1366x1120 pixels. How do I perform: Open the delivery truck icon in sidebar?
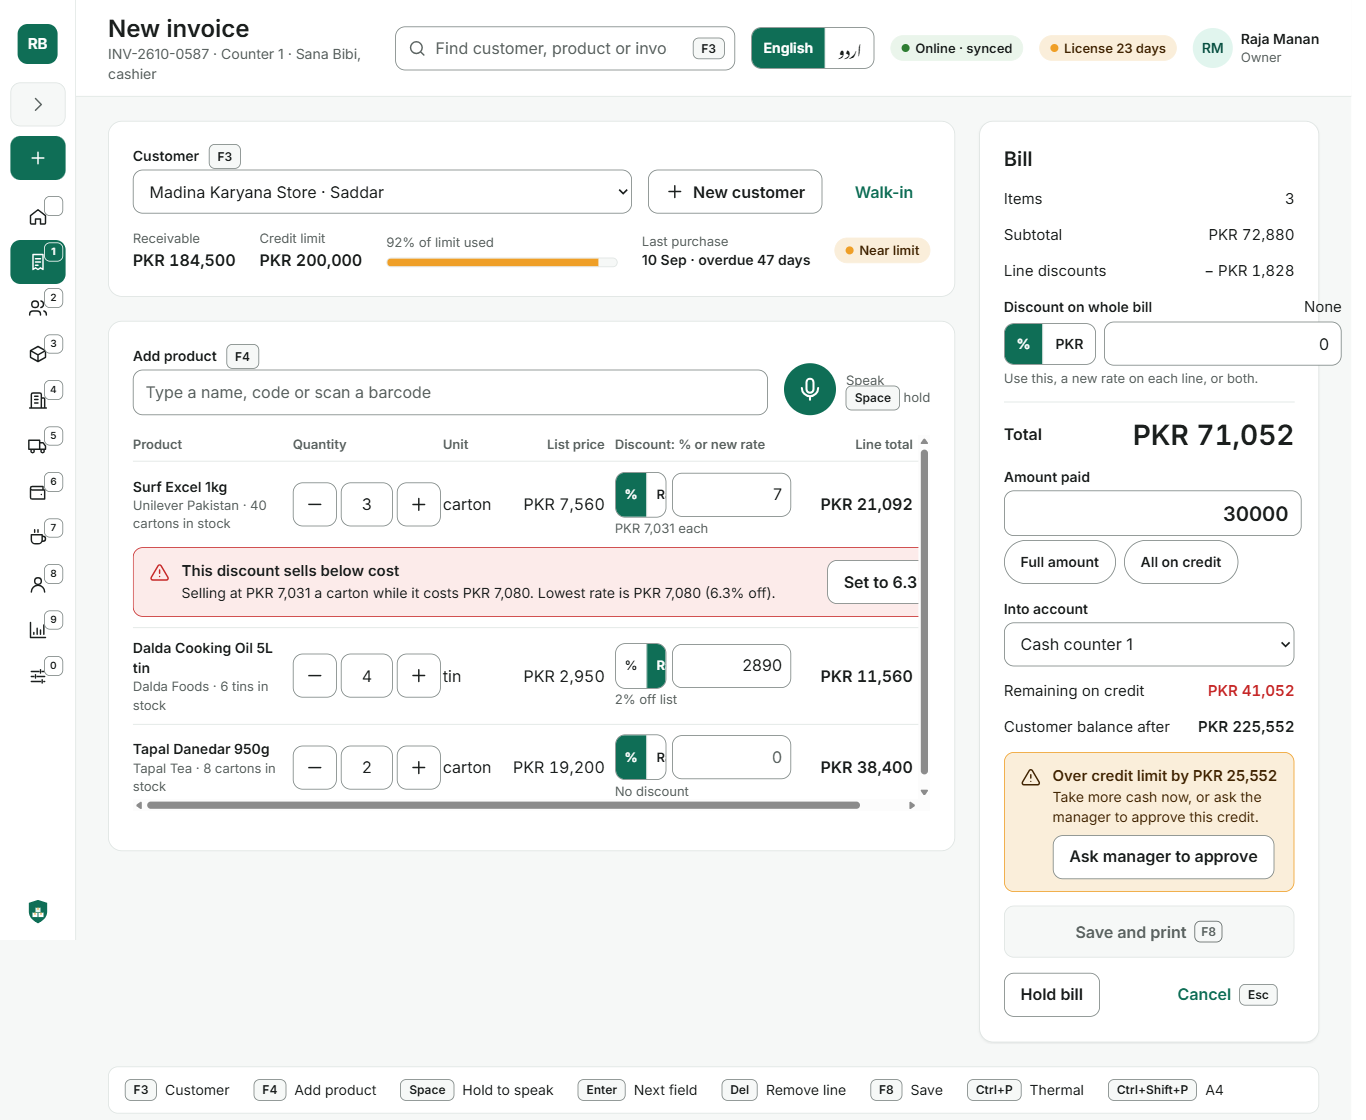[x=38, y=446]
